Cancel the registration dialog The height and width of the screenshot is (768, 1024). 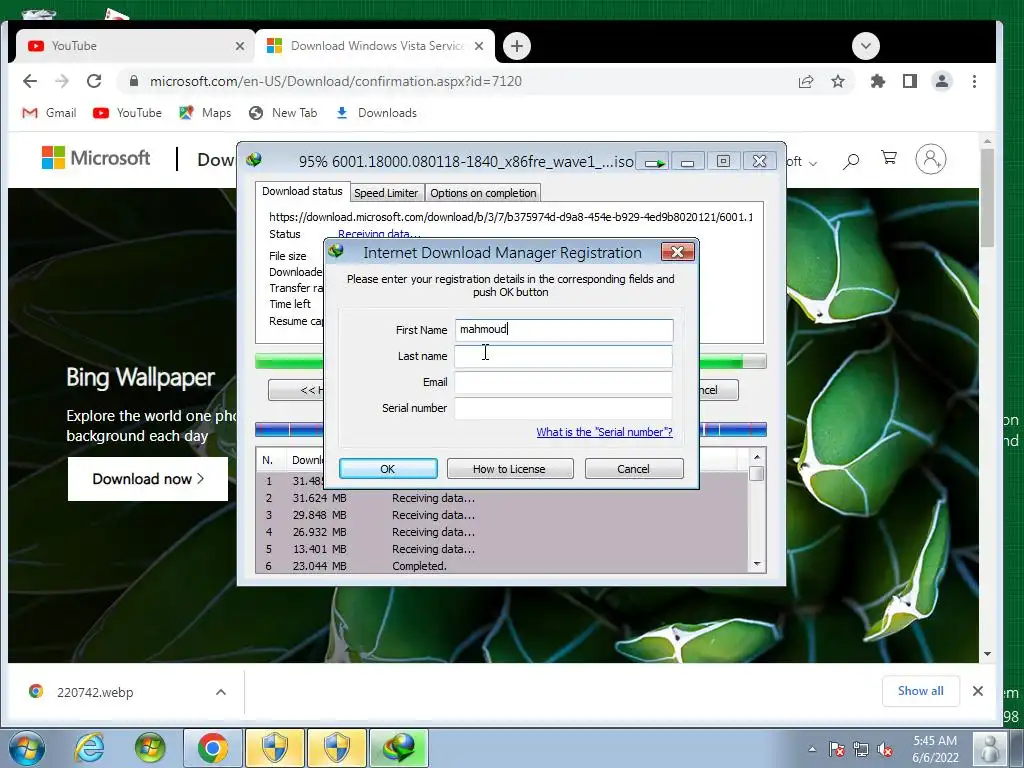(x=633, y=468)
